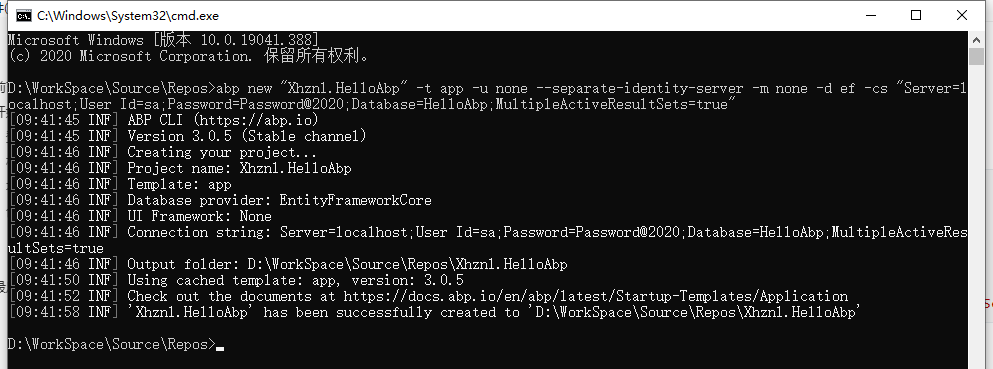
Task: Click the scrollbar up arrow
Action: click(976, 39)
